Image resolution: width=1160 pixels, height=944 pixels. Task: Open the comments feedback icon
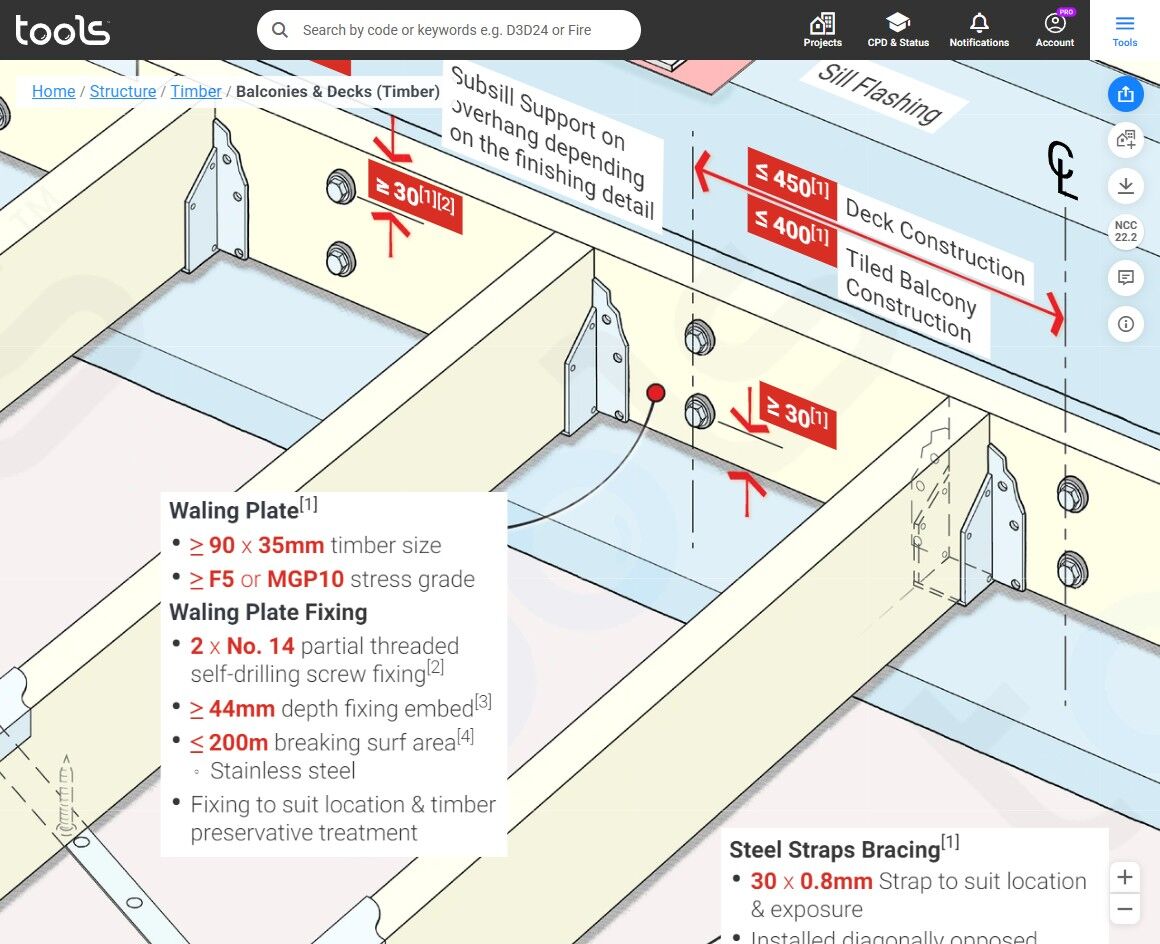pyautogui.click(x=1125, y=277)
